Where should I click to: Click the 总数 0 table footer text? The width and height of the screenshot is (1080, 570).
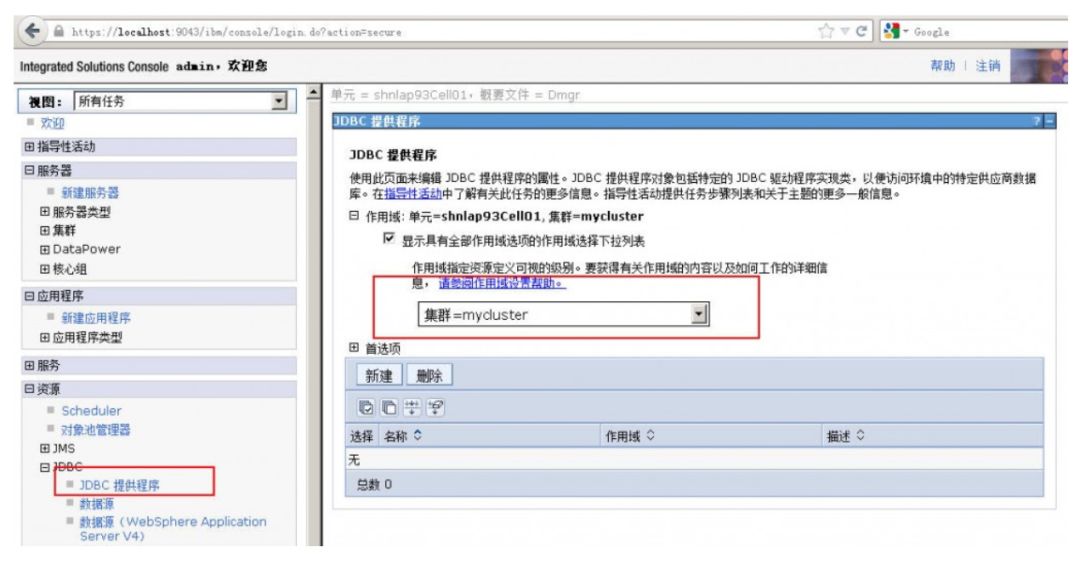374,485
